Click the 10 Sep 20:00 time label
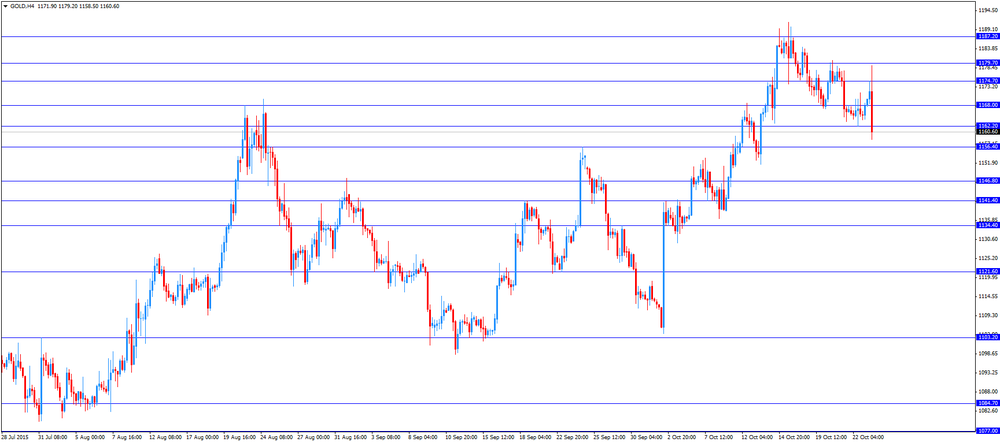Viewport: 1000px width, 442px height. [462, 438]
